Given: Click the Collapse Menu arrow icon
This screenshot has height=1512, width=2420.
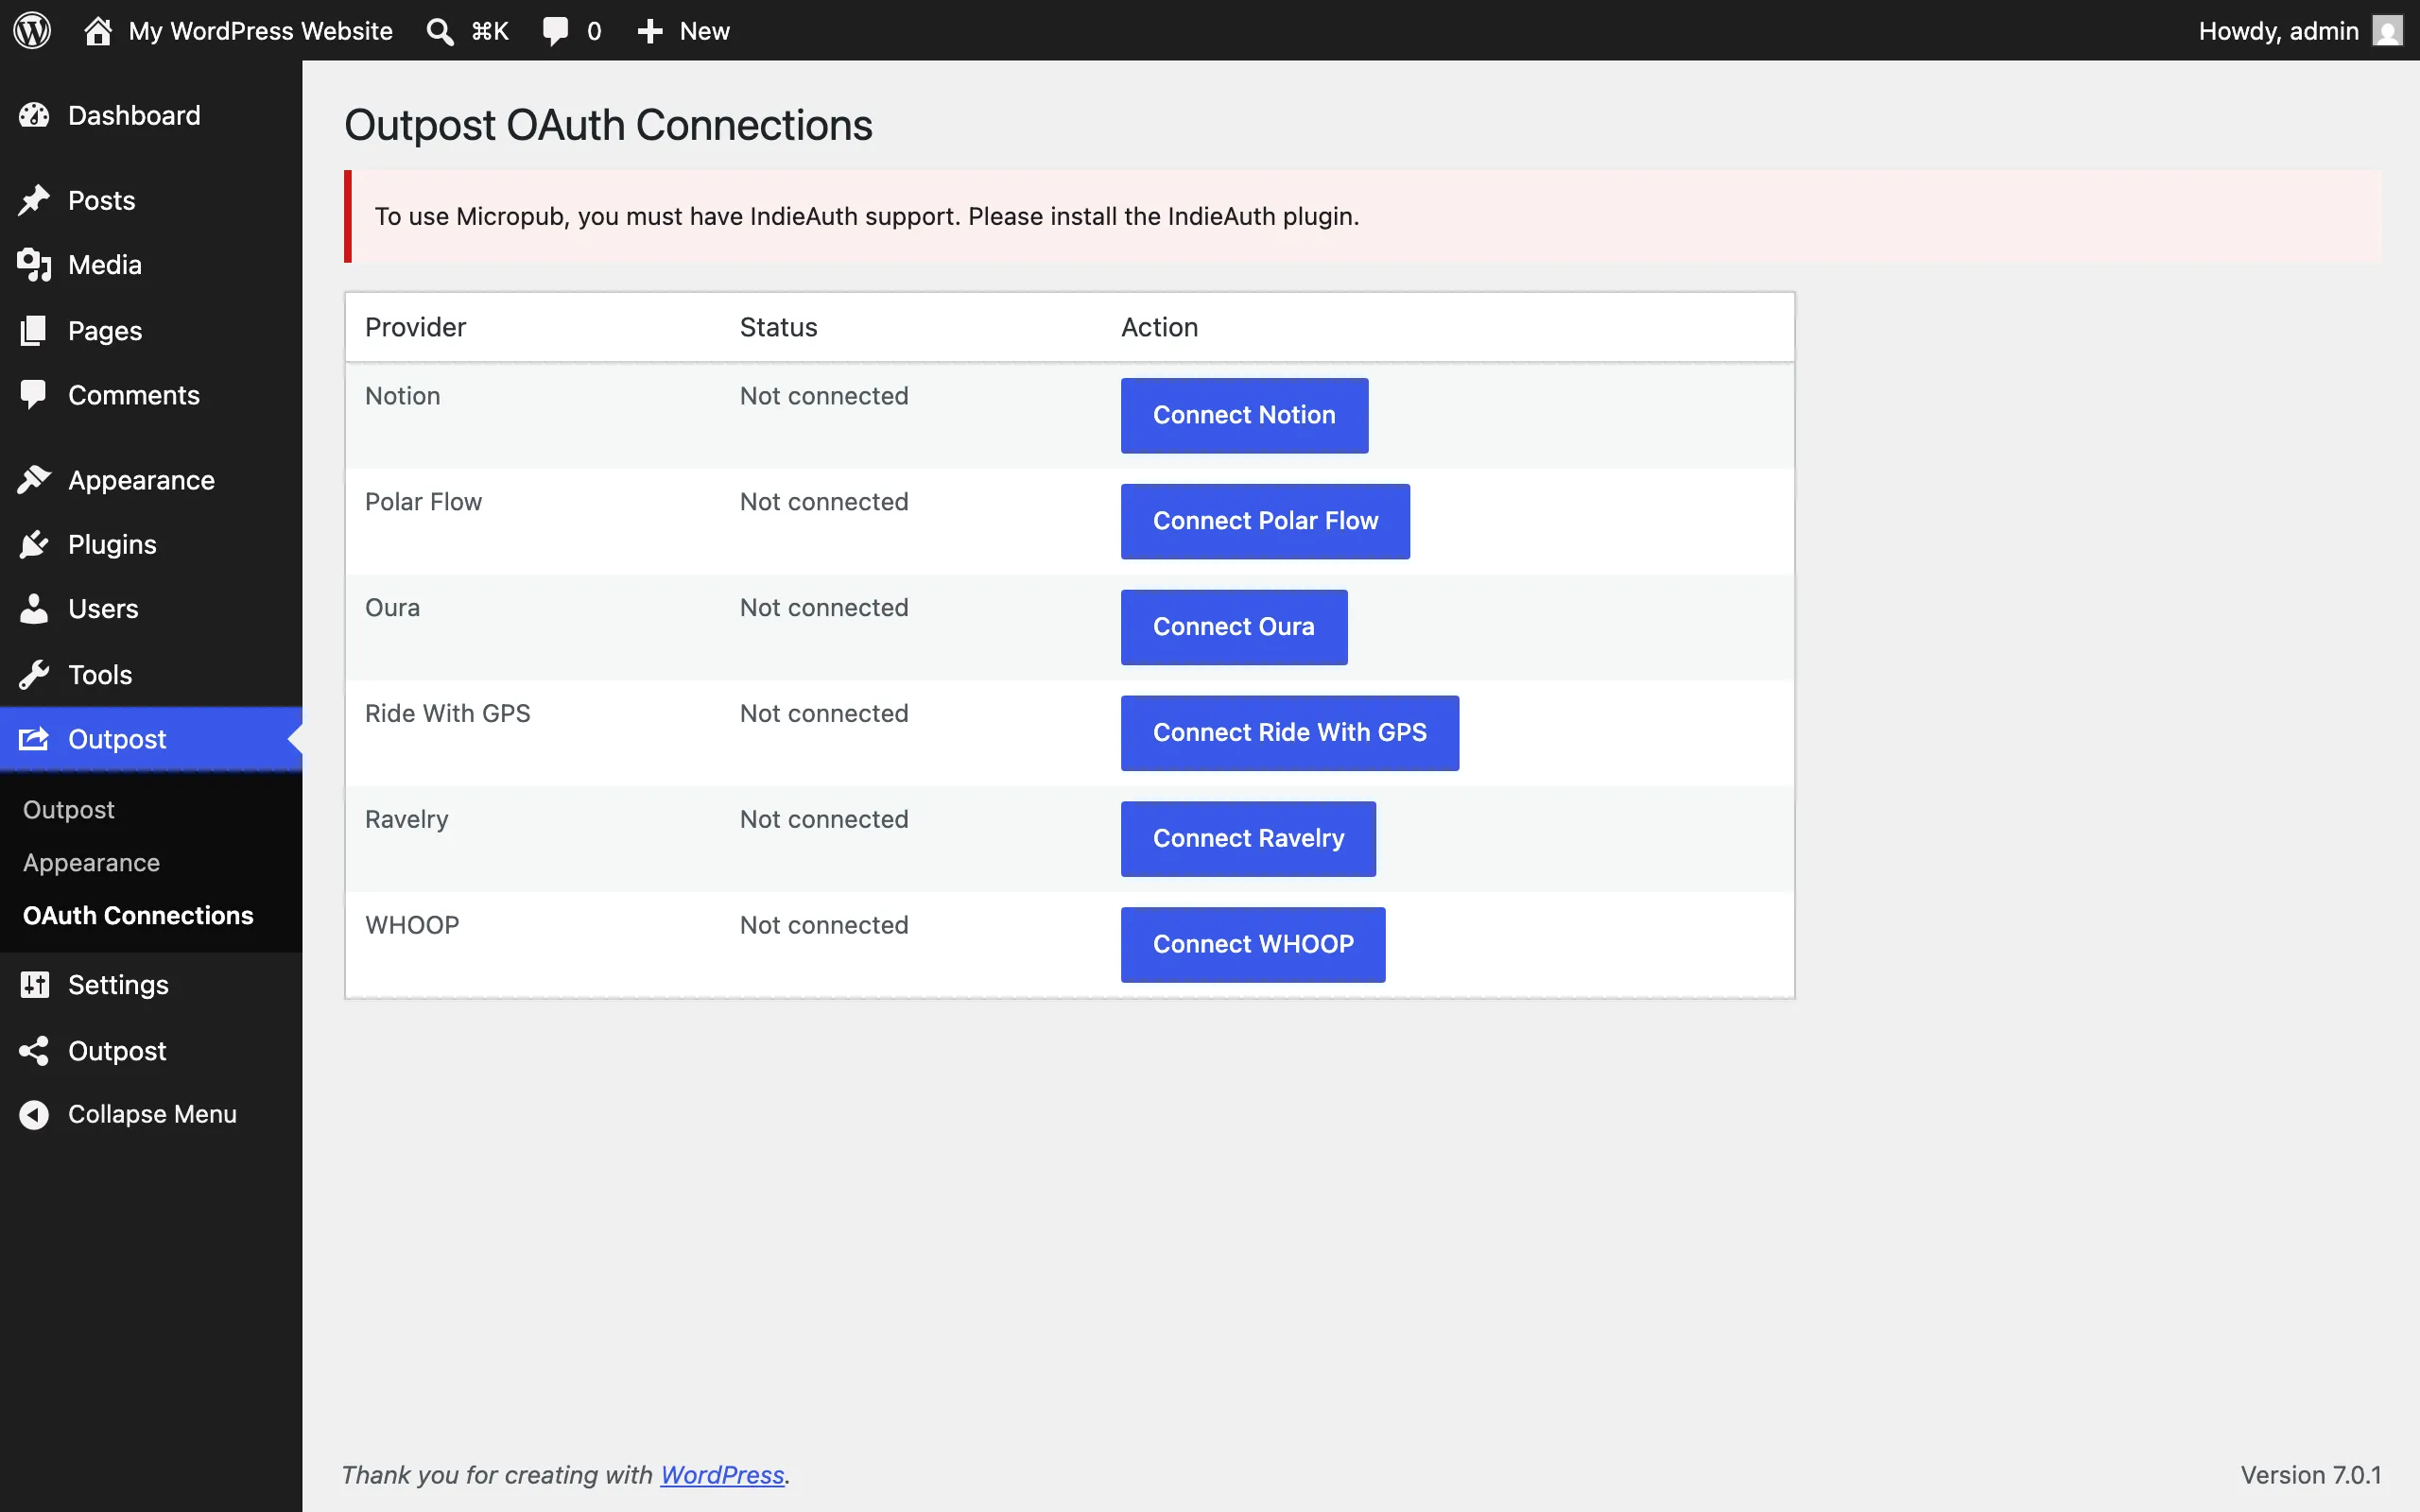Looking at the screenshot, I should pyautogui.click(x=34, y=1114).
